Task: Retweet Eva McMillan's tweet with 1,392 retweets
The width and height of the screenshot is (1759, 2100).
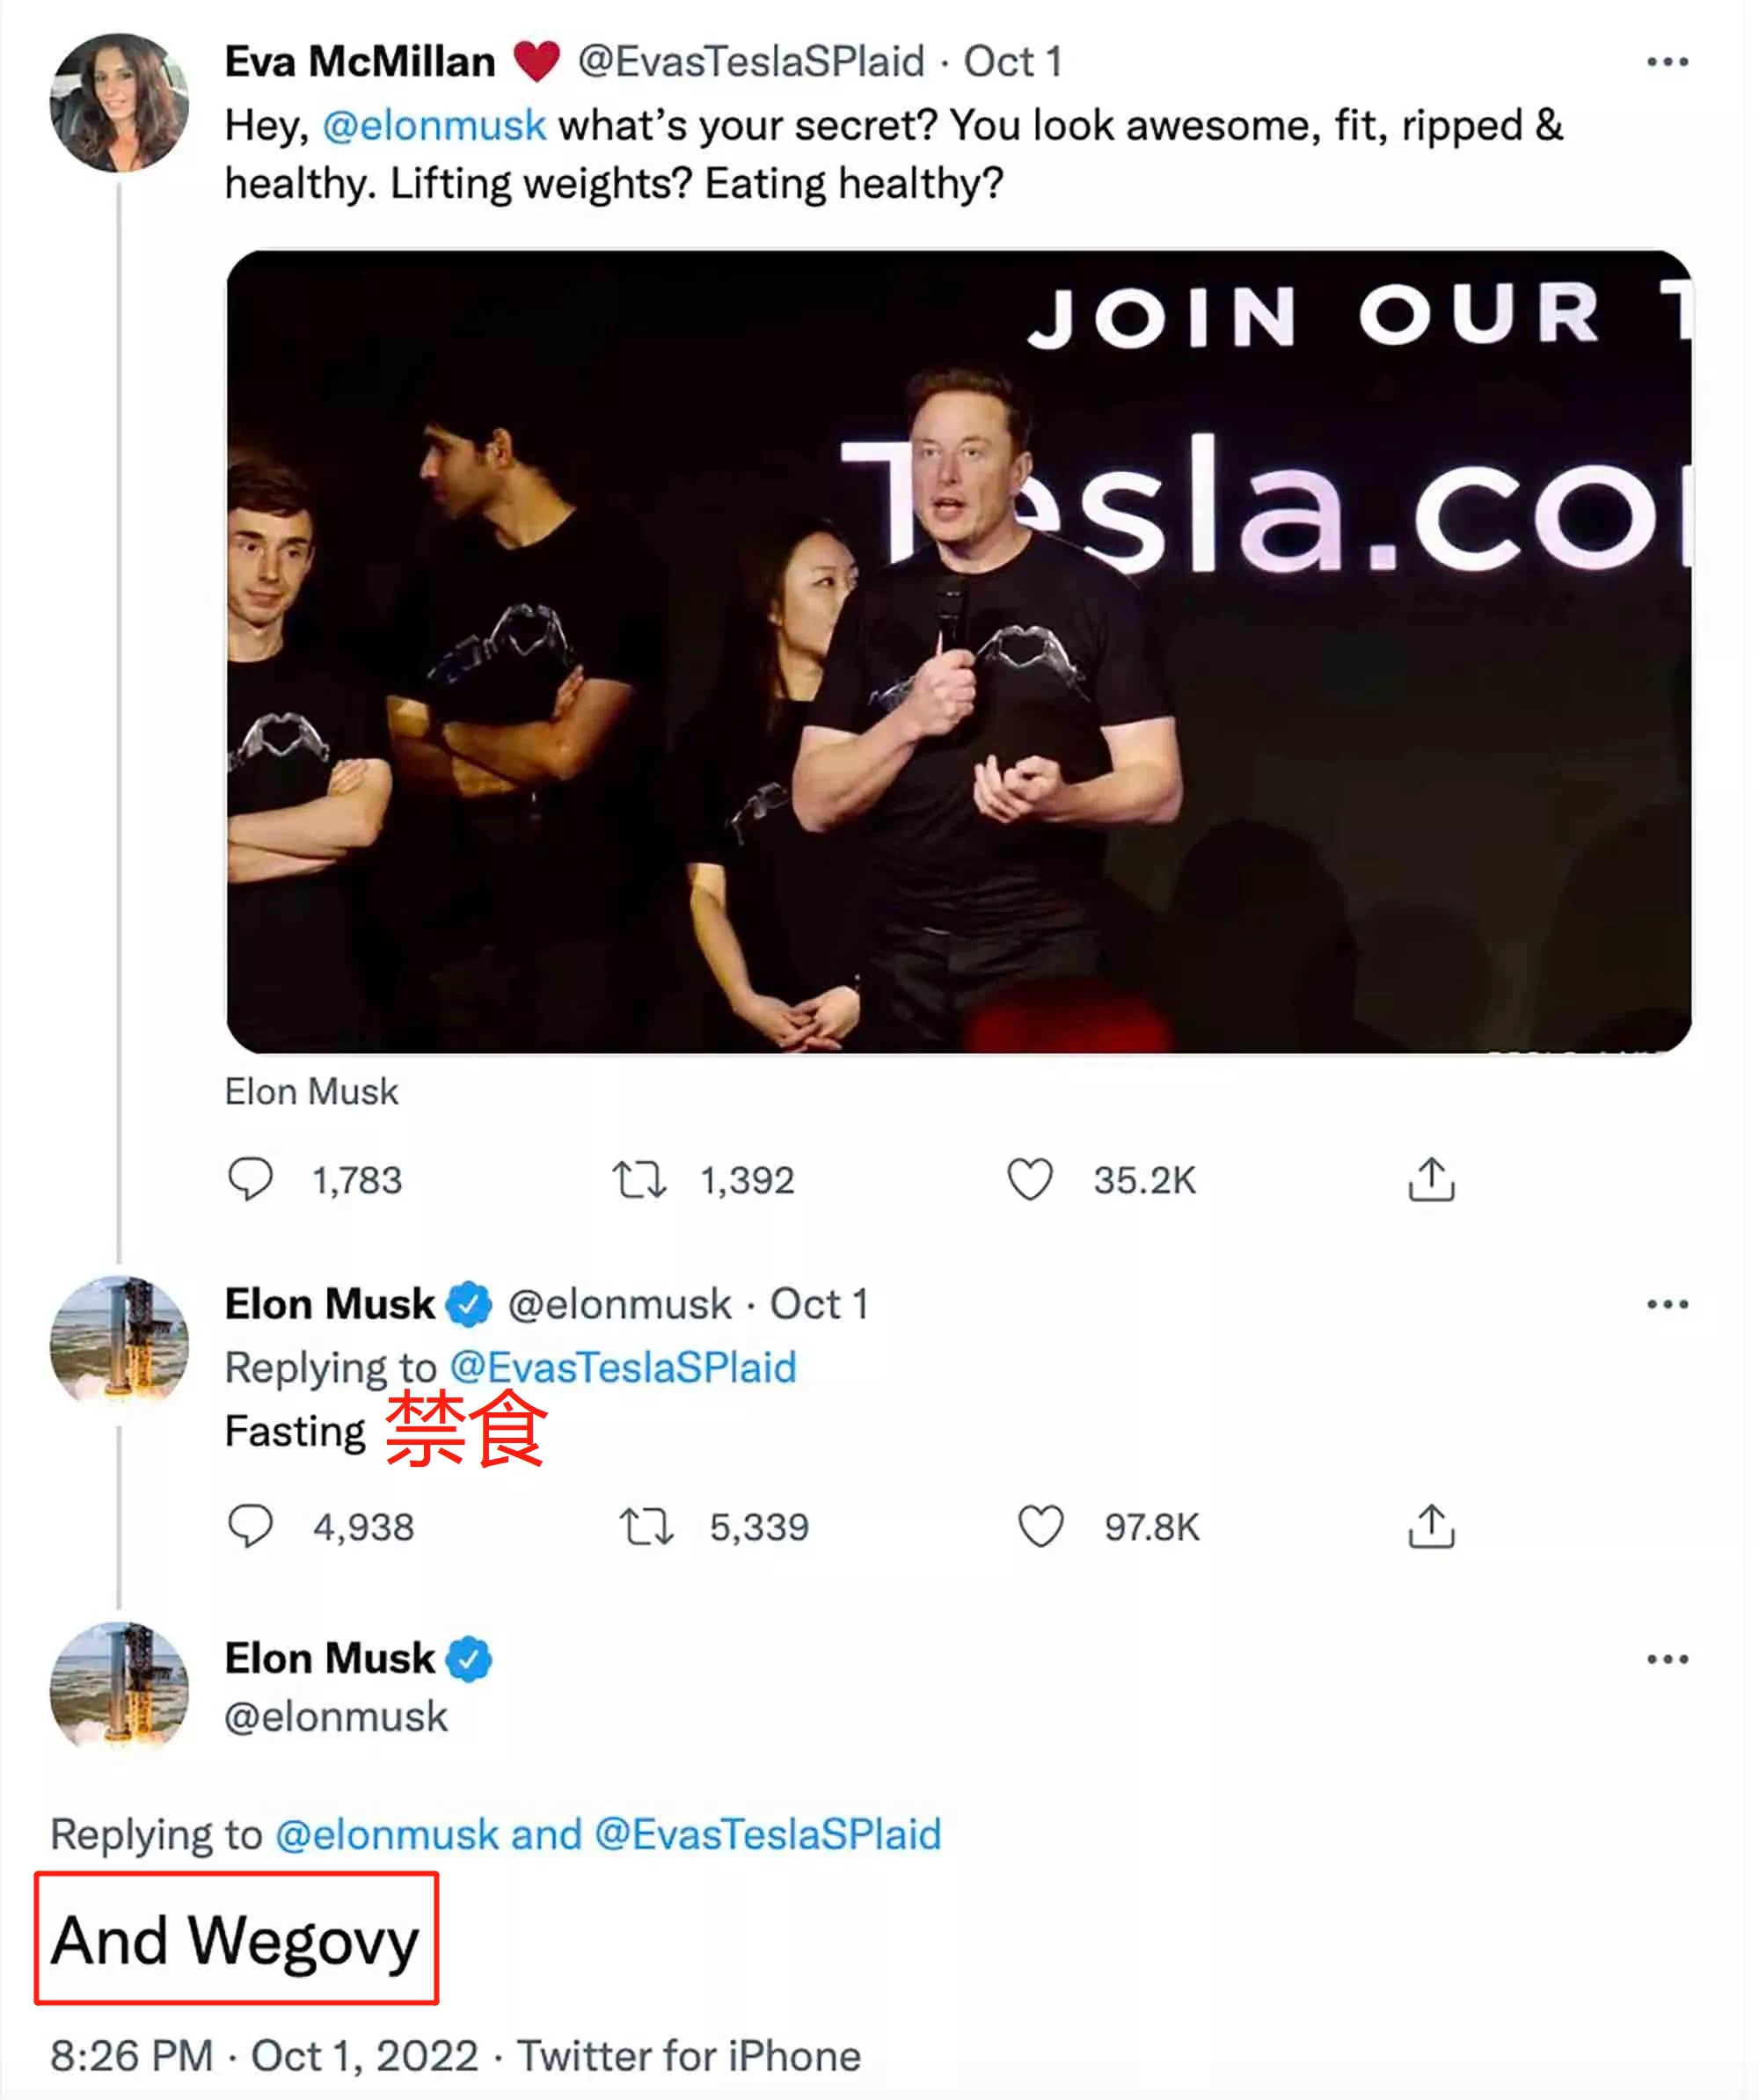Action: [x=639, y=1179]
